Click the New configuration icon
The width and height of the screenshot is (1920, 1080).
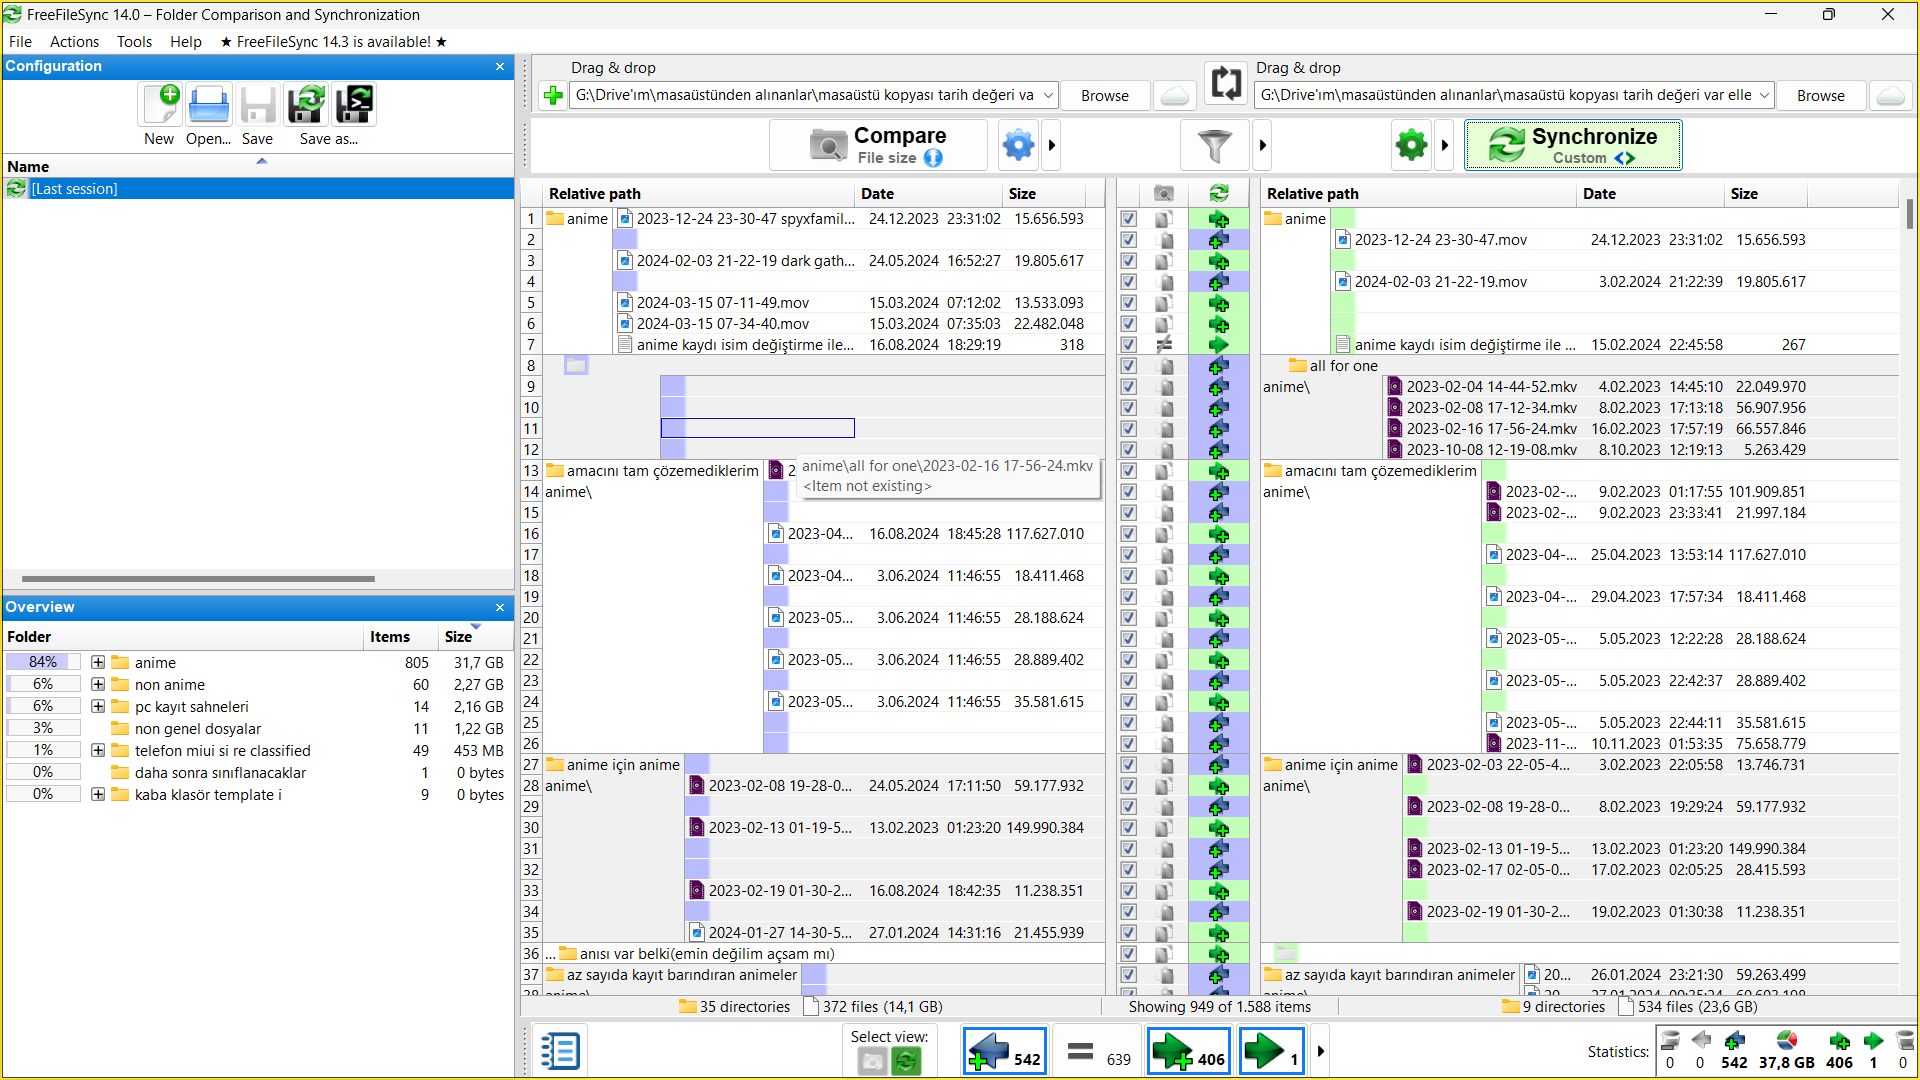(x=160, y=105)
